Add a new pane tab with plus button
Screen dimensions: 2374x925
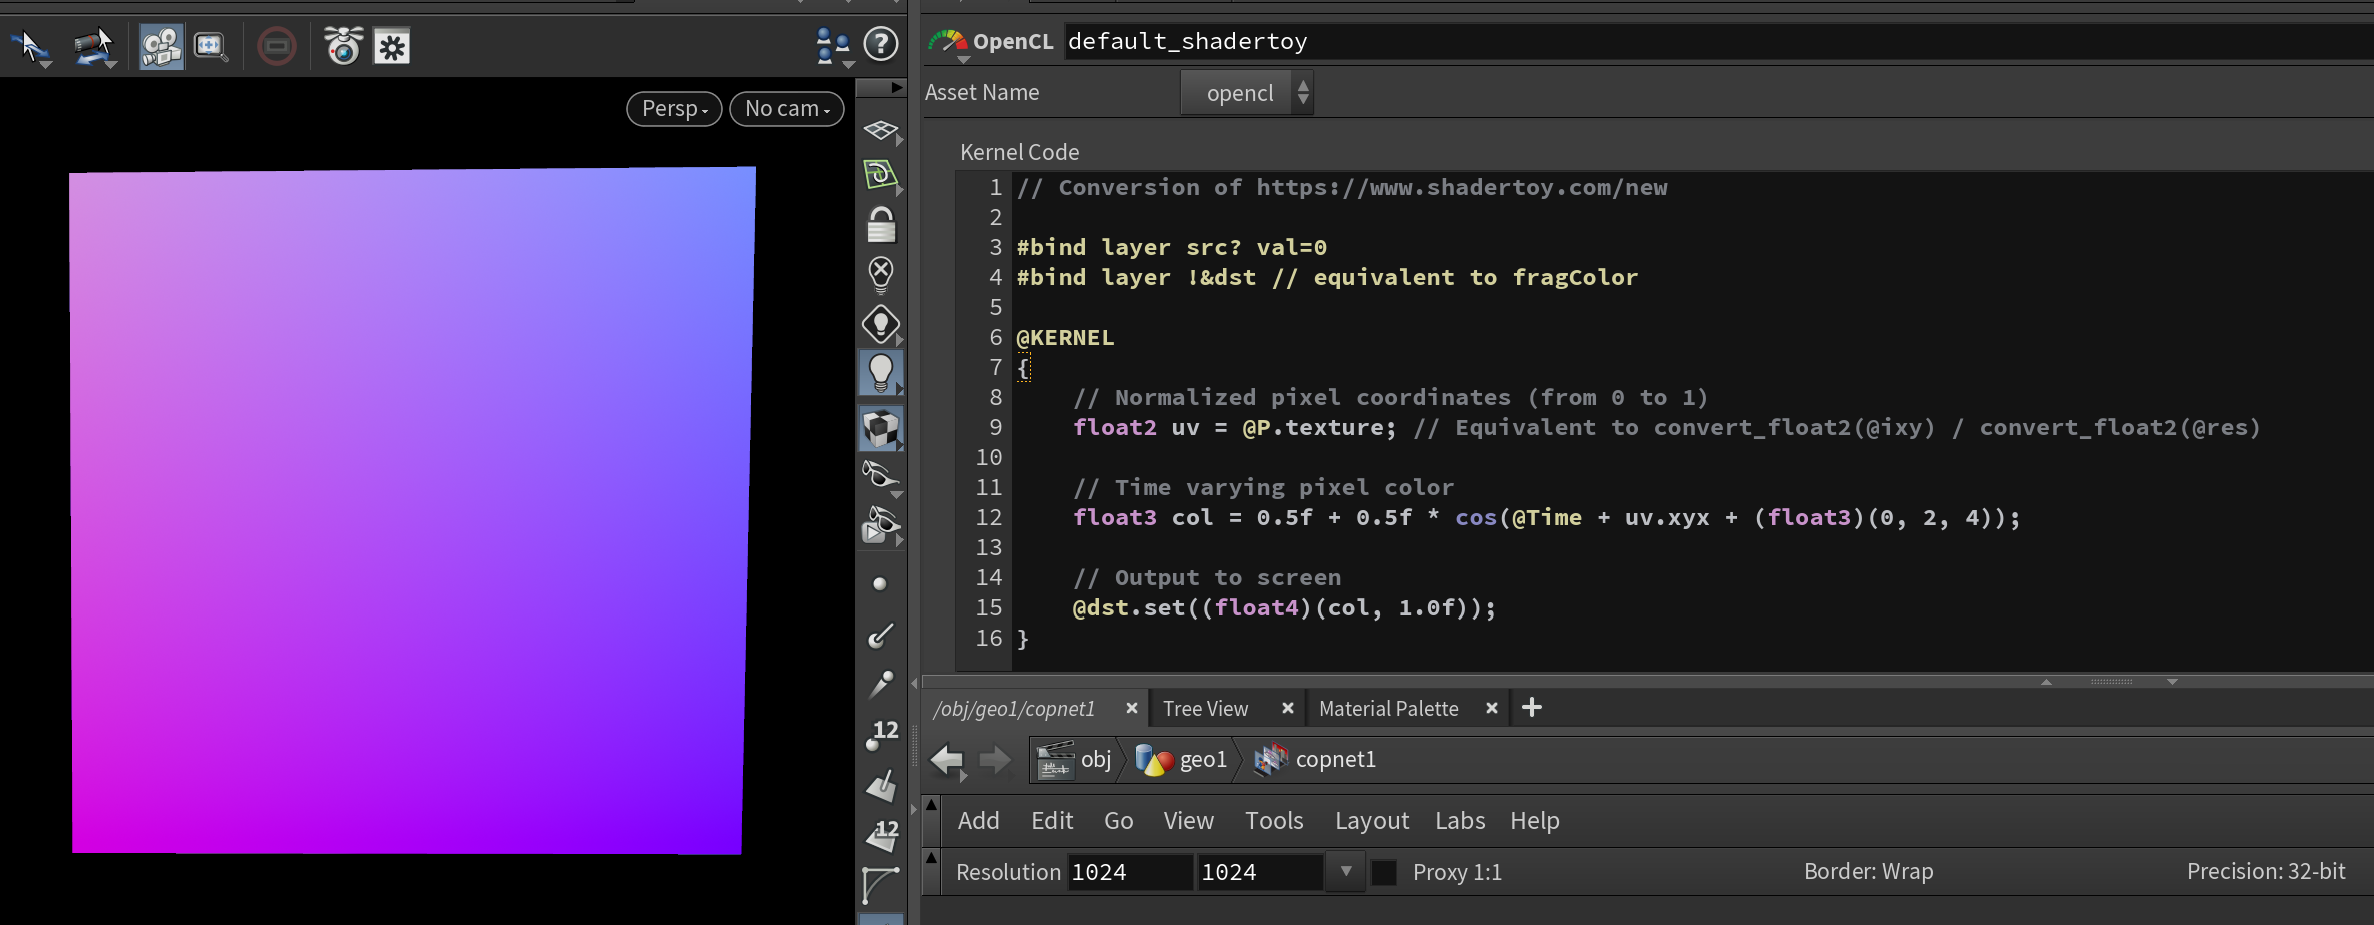[1531, 708]
